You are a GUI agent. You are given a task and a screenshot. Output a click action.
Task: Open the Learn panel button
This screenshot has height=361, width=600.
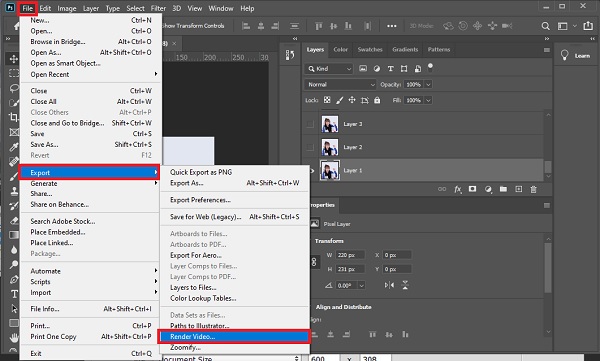coord(576,56)
